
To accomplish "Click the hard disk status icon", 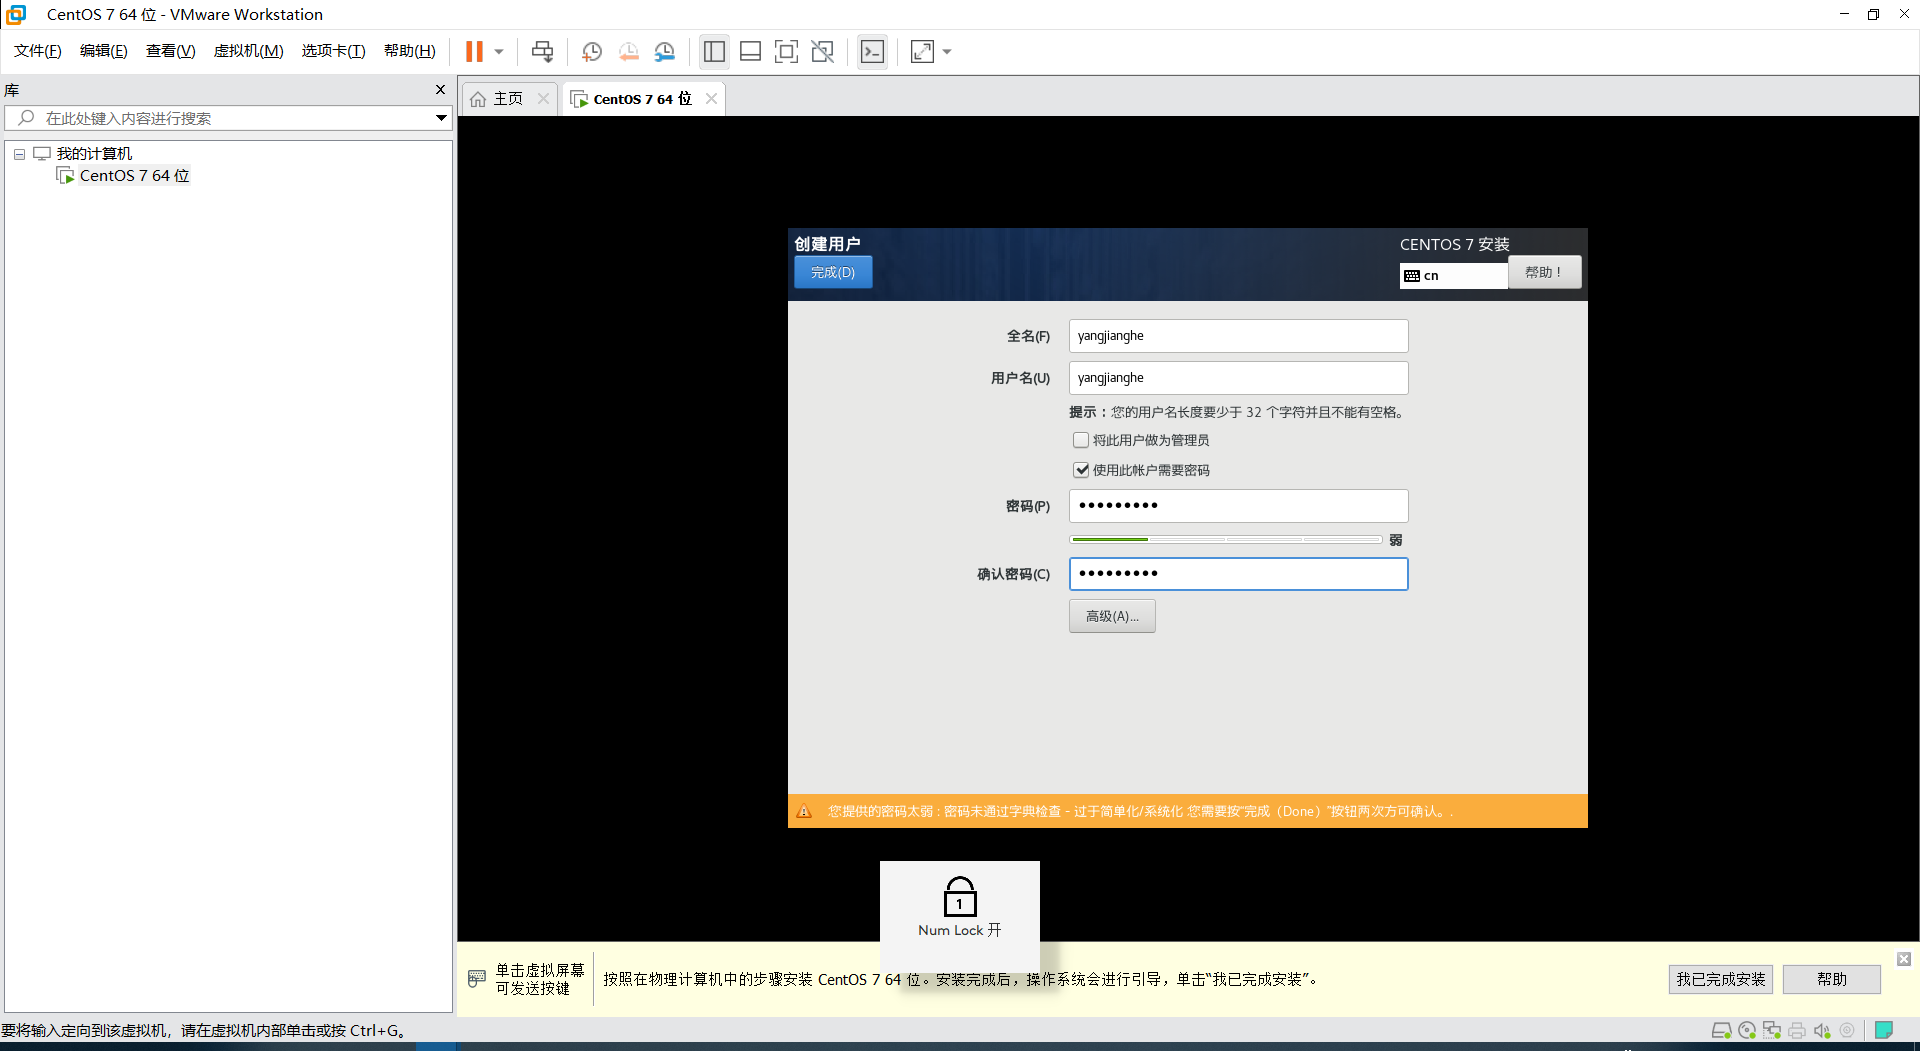I will pyautogui.click(x=1722, y=1030).
